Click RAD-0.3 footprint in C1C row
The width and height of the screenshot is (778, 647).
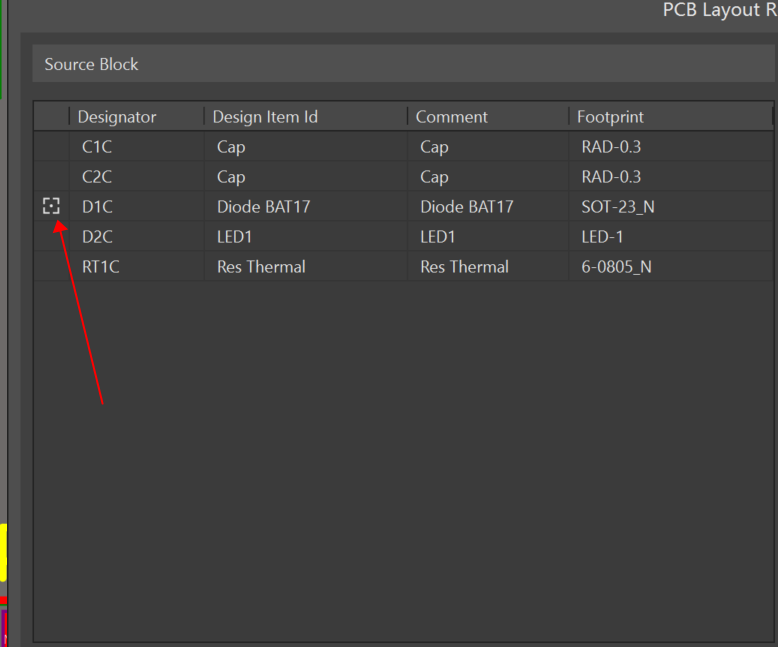(x=611, y=147)
